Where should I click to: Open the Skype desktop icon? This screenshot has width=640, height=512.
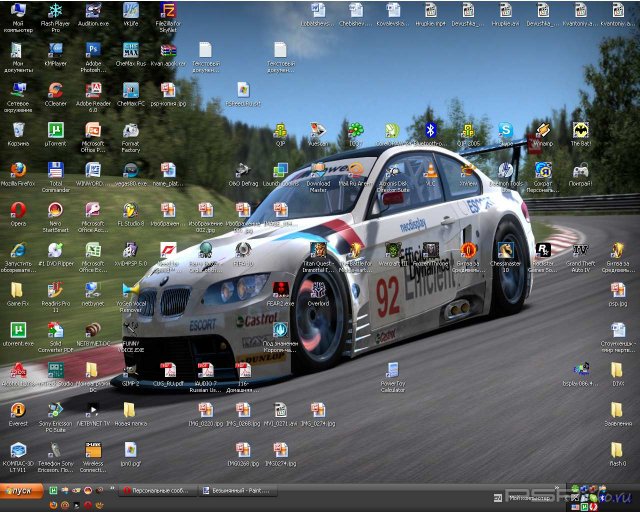(x=506, y=130)
